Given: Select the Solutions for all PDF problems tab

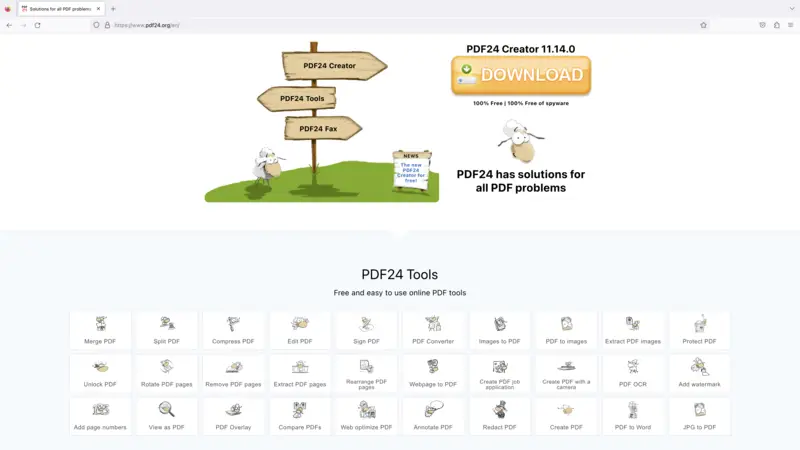Looking at the screenshot, I should (61, 9).
